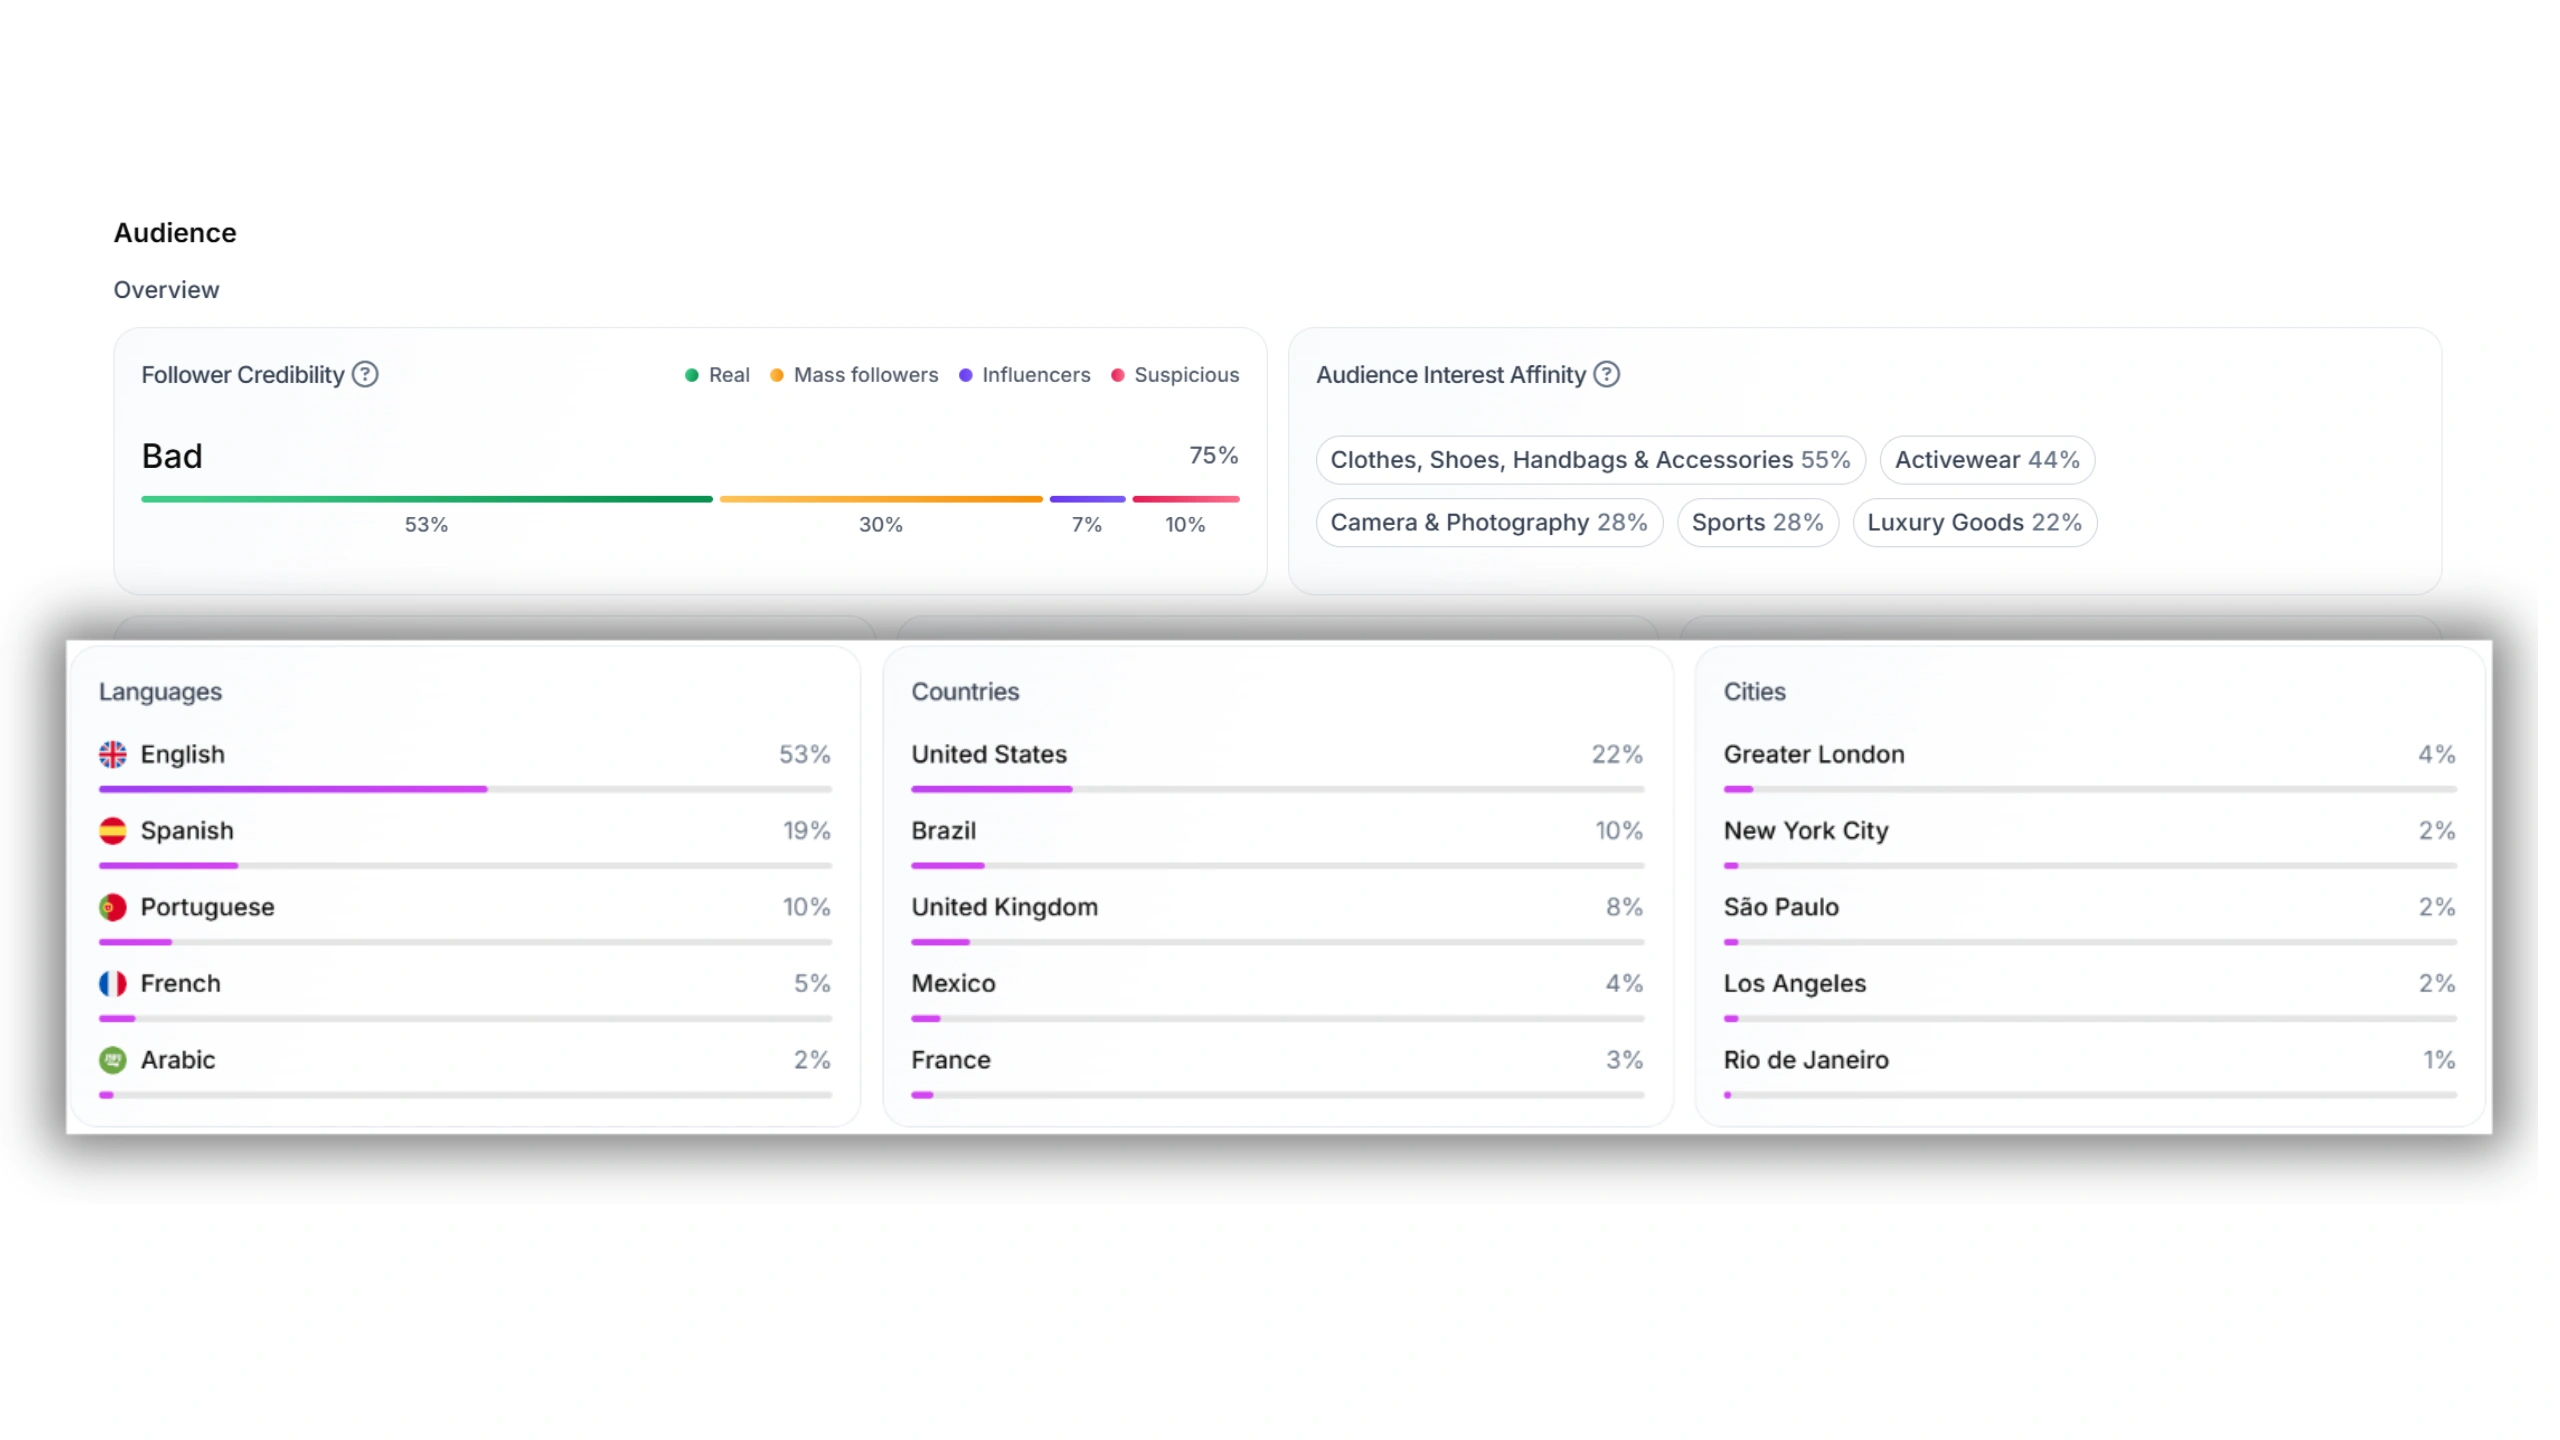This screenshot has height=1440, width=2560.
Task: Click the United States country bar
Action: [x=991, y=789]
